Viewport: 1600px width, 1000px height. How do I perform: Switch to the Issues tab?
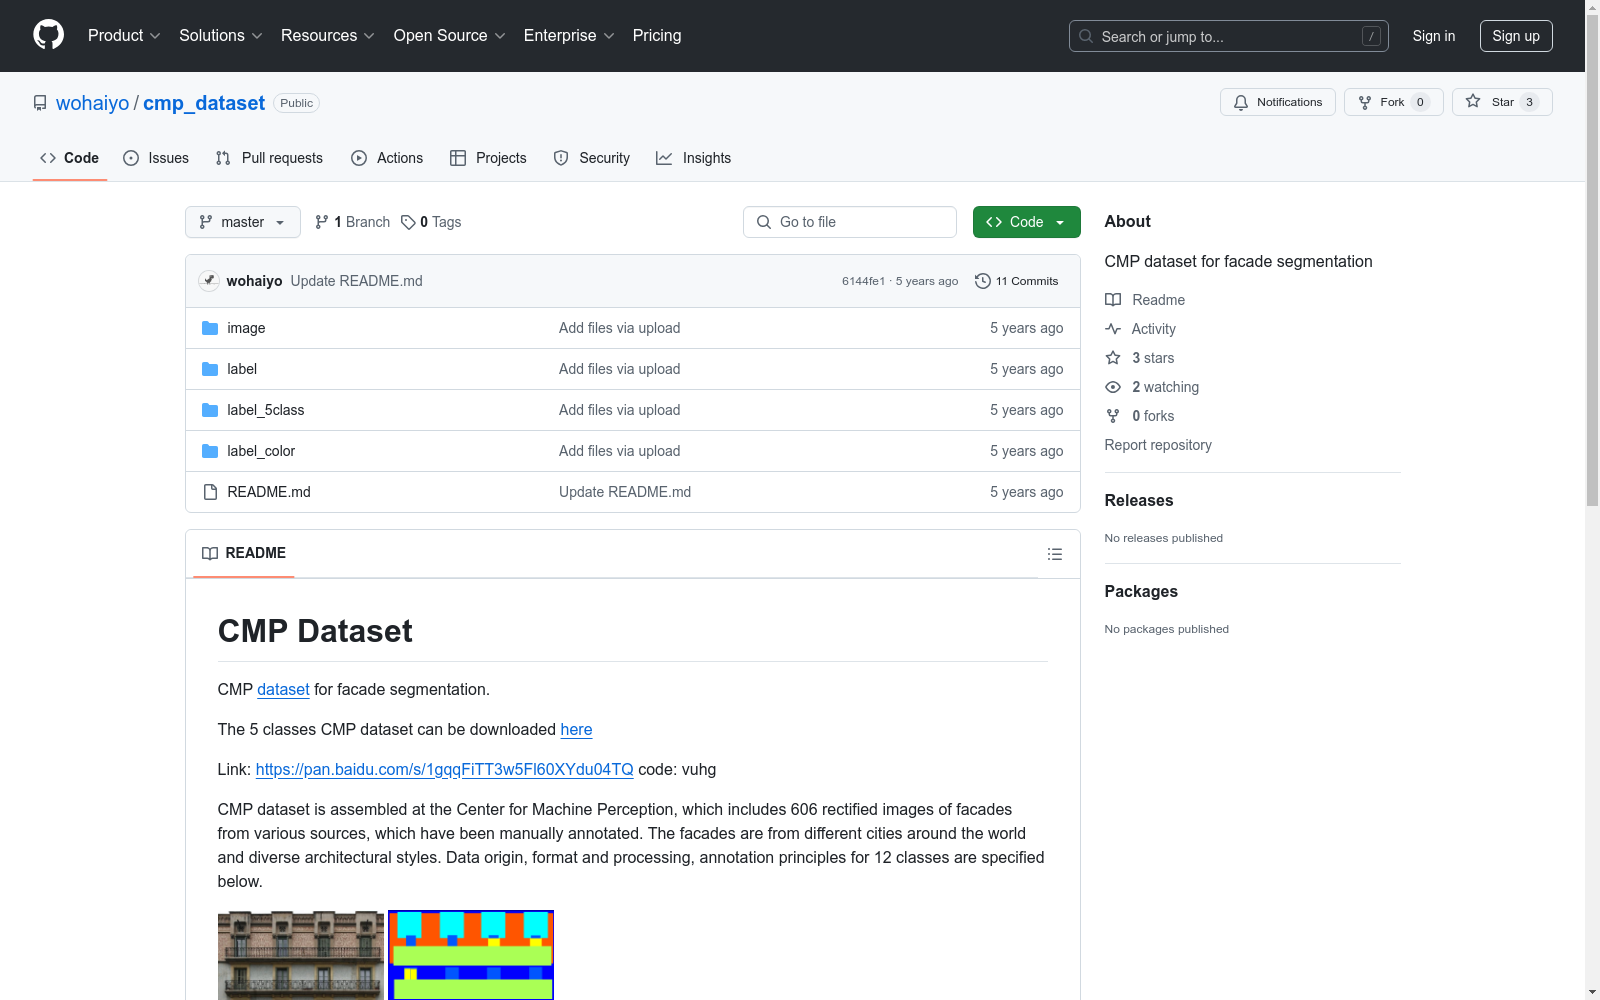click(156, 158)
